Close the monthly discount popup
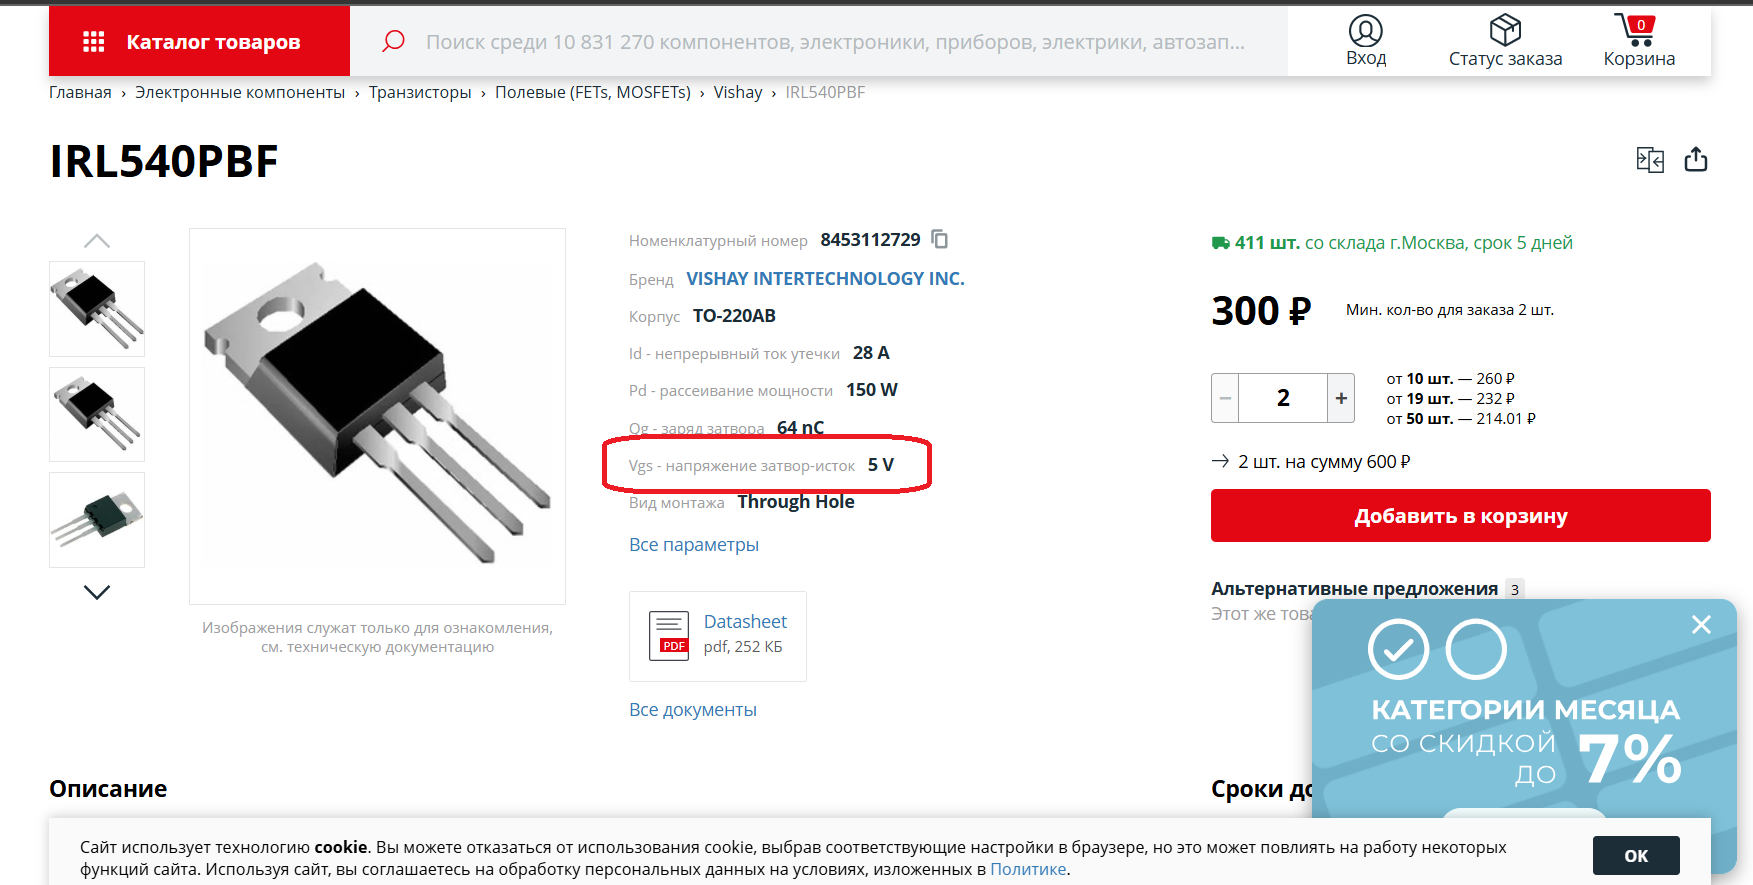This screenshot has width=1753, height=885. (1701, 625)
